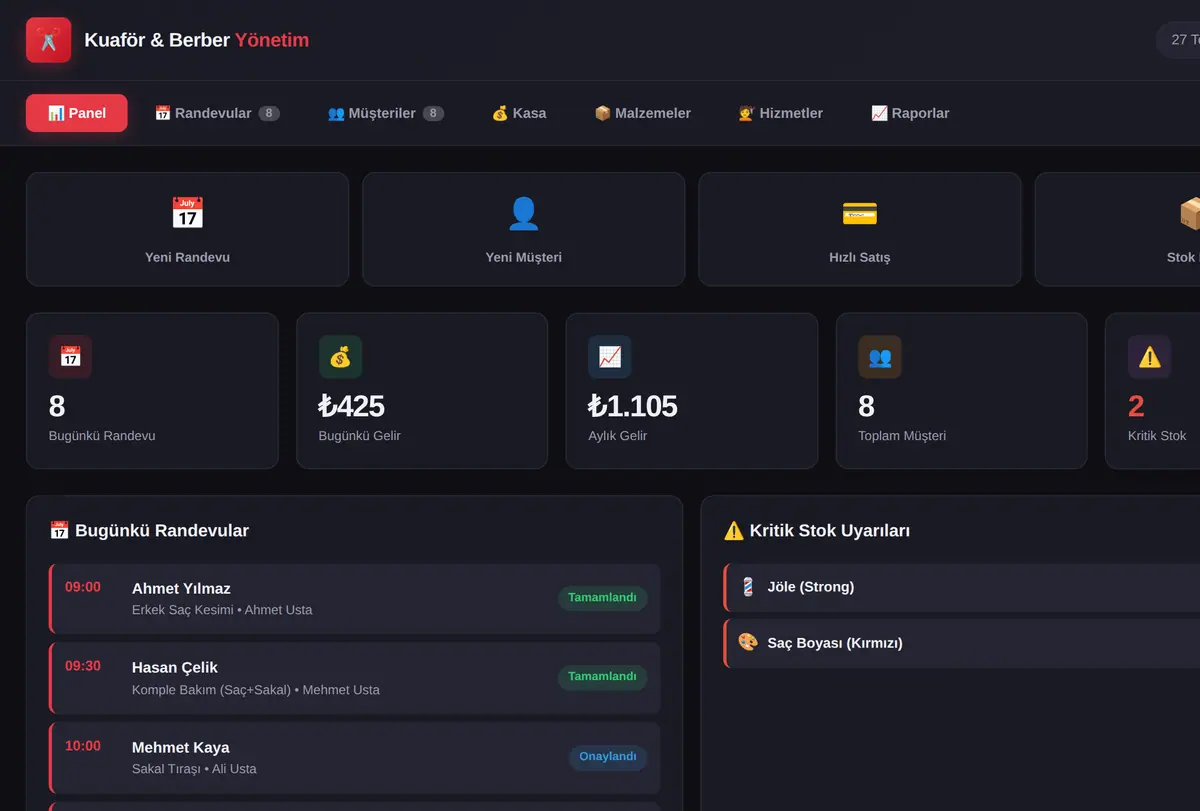Click the Kritik Stok warning icon

[1150, 357]
